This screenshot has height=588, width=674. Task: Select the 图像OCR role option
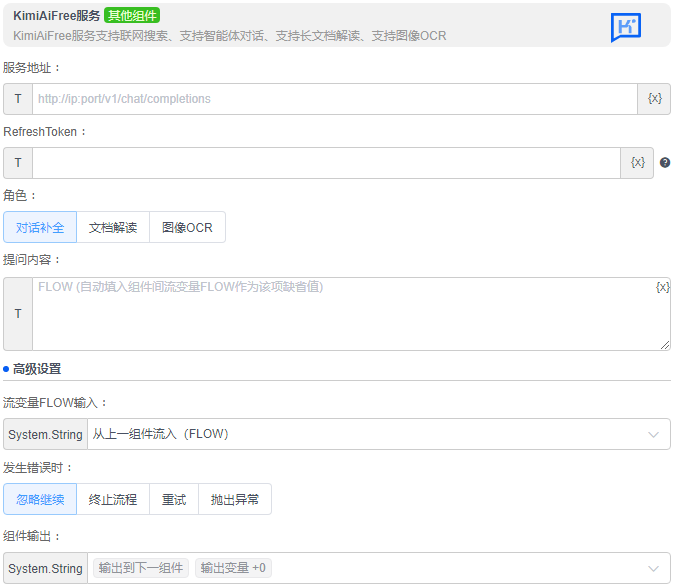187,227
